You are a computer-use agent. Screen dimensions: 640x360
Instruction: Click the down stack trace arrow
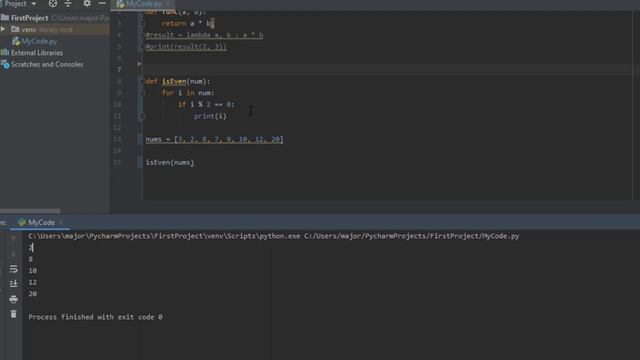tap(13, 254)
